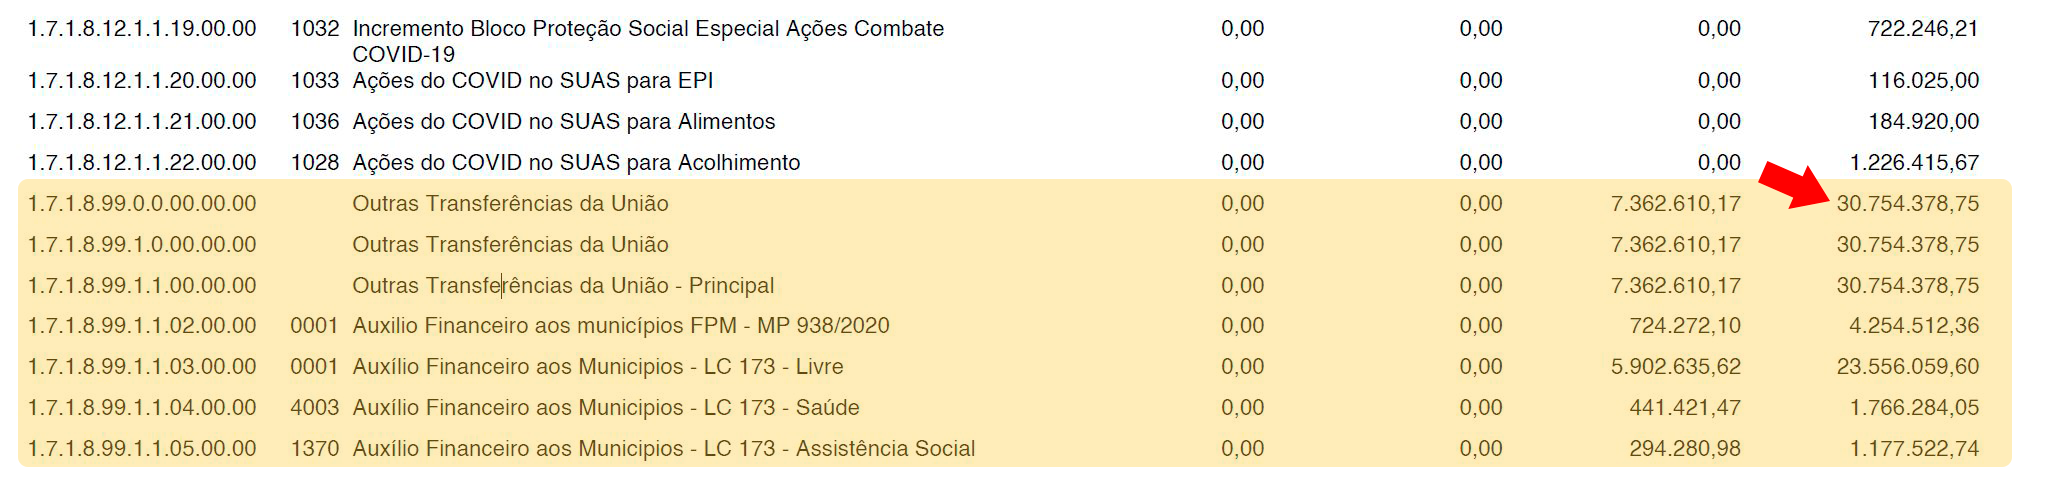Click the amount 23.556.059,60
Viewport: 2063px width, 481px height.
(x=1907, y=367)
